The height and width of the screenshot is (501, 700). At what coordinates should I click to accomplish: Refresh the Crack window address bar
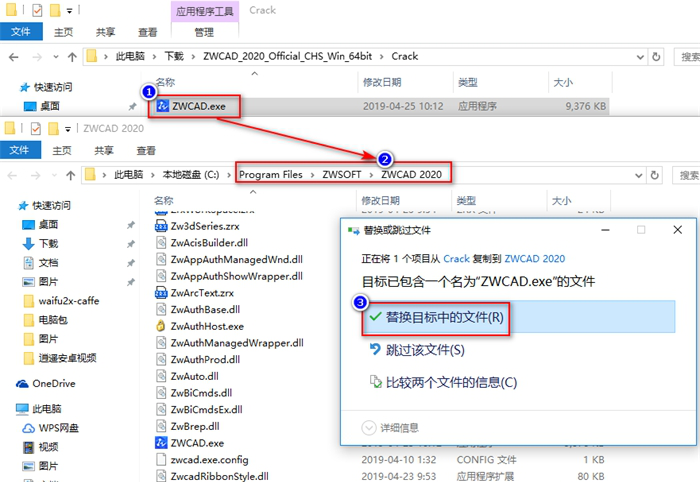click(656, 57)
